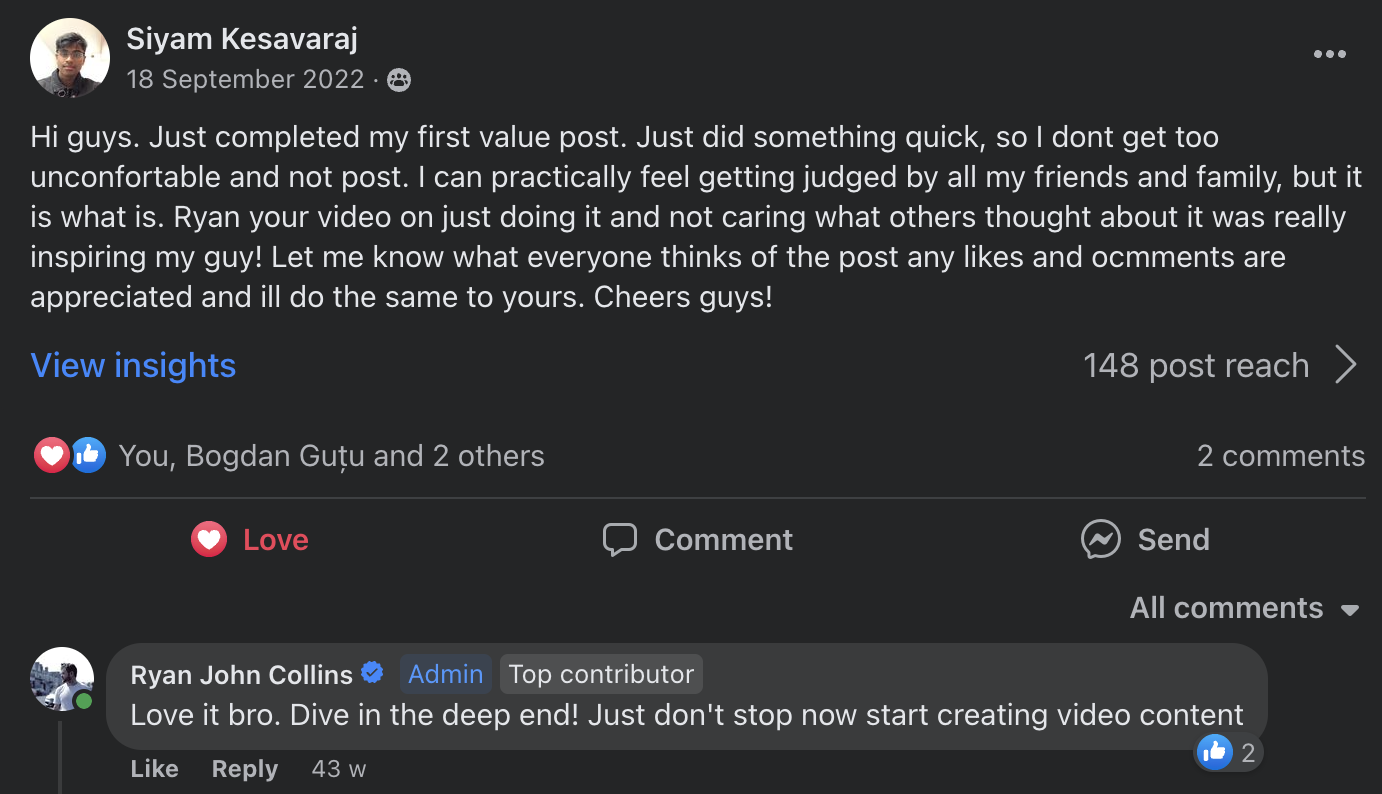Click the group audience privacy icon

click(399, 80)
